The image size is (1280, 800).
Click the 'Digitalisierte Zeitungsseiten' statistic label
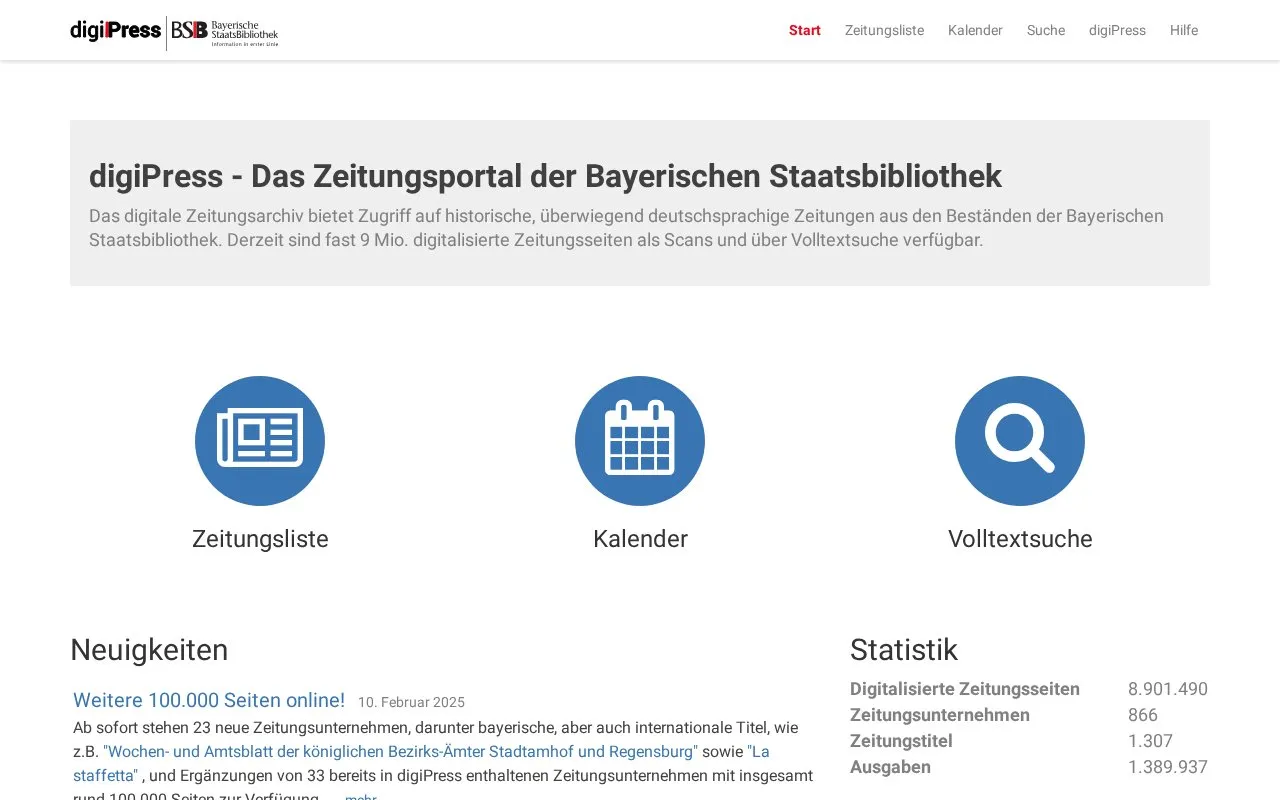tap(965, 689)
